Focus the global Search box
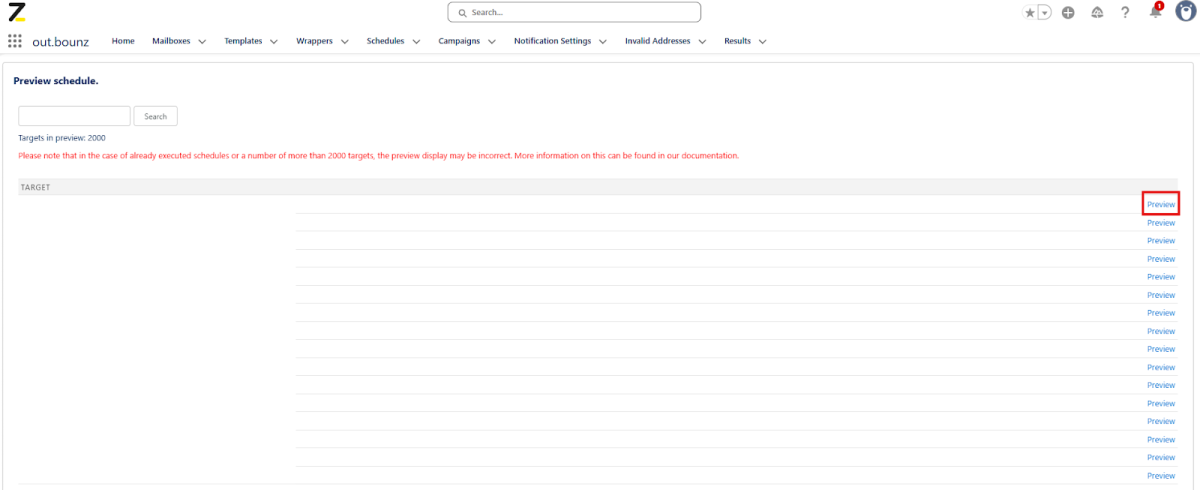This screenshot has height=490, width=1200. [574, 12]
